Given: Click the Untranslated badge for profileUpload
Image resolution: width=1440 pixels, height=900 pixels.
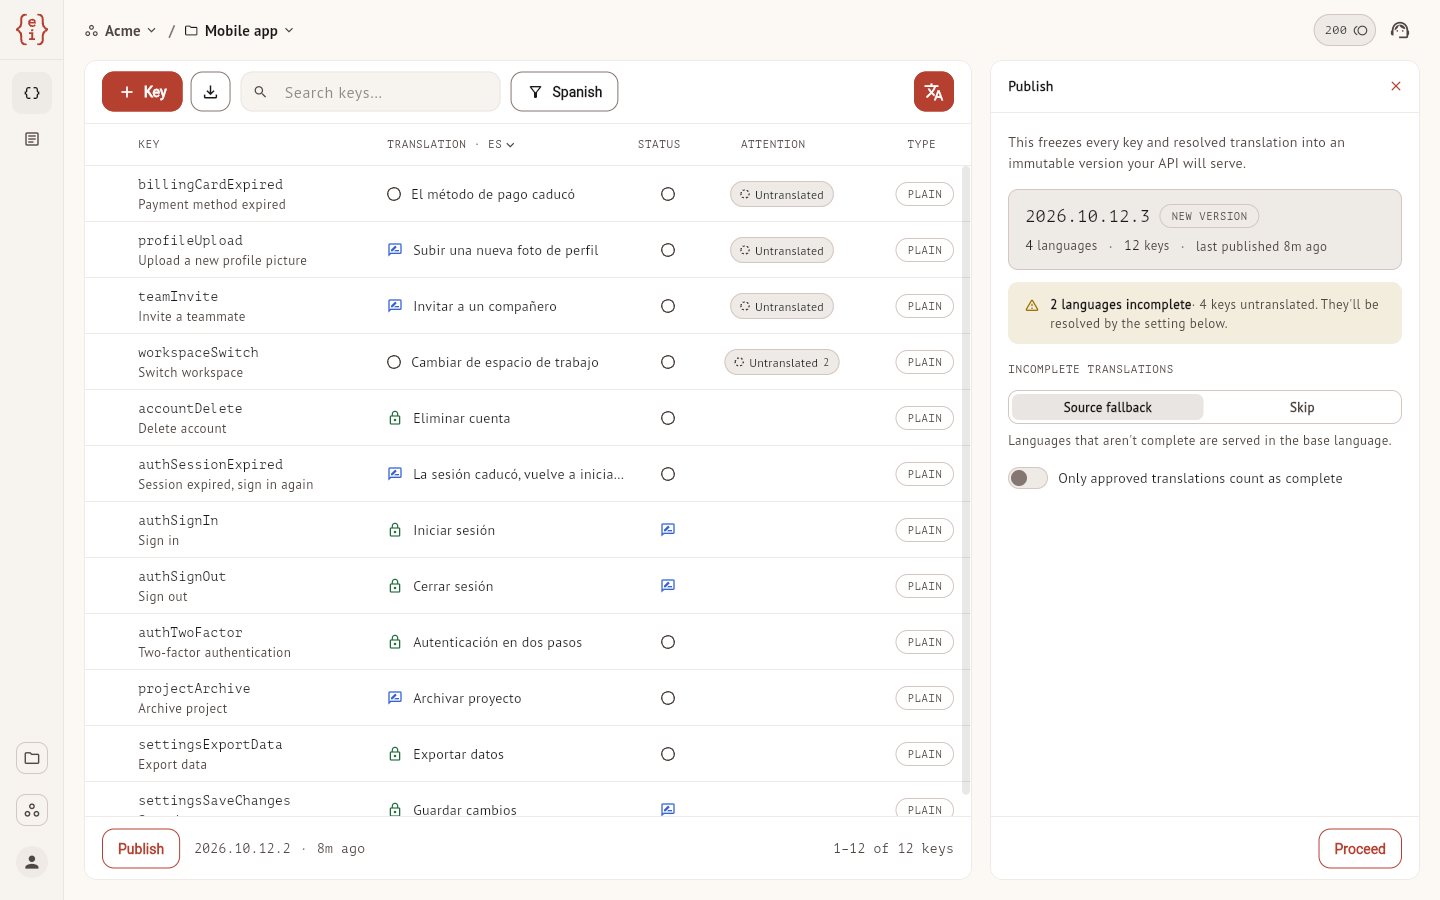Looking at the screenshot, I should tap(782, 250).
